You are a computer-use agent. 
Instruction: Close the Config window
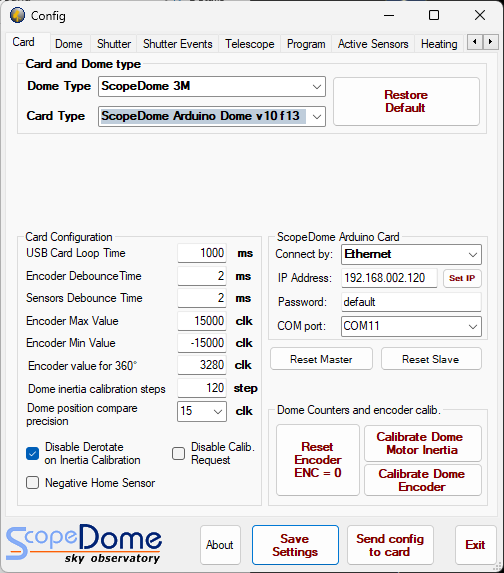(x=480, y=15)
